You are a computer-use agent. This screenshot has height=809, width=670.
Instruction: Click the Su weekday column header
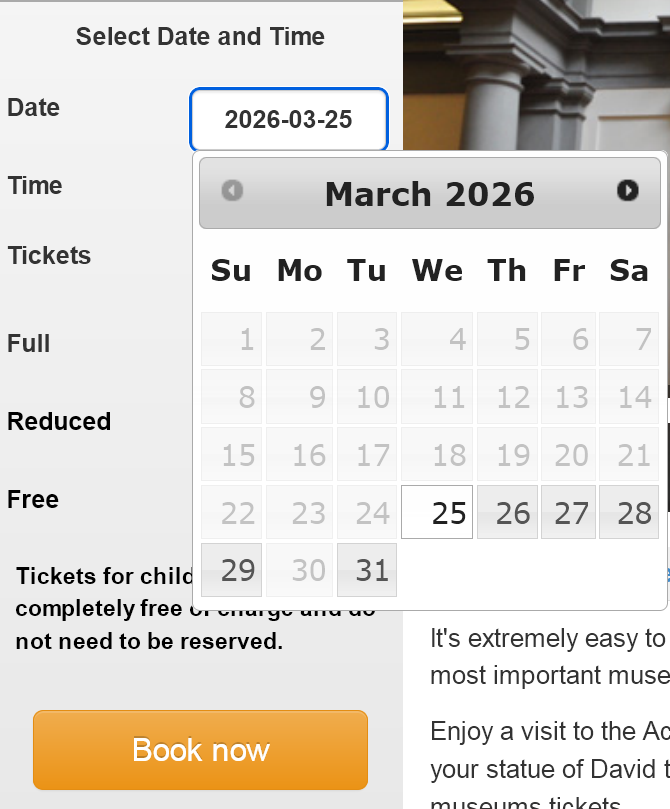(x=231, y=270)
